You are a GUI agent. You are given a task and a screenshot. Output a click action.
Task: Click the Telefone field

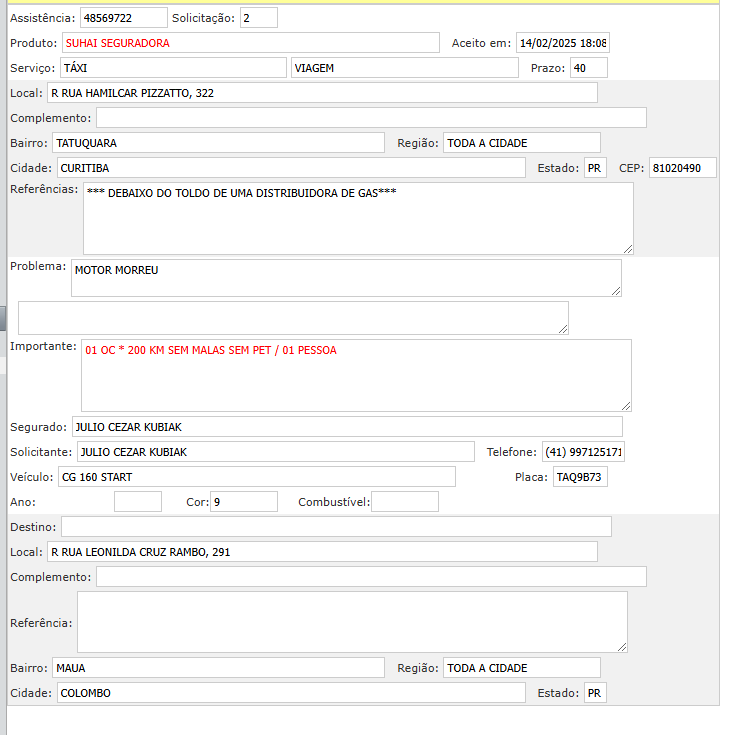click(583, 452)
